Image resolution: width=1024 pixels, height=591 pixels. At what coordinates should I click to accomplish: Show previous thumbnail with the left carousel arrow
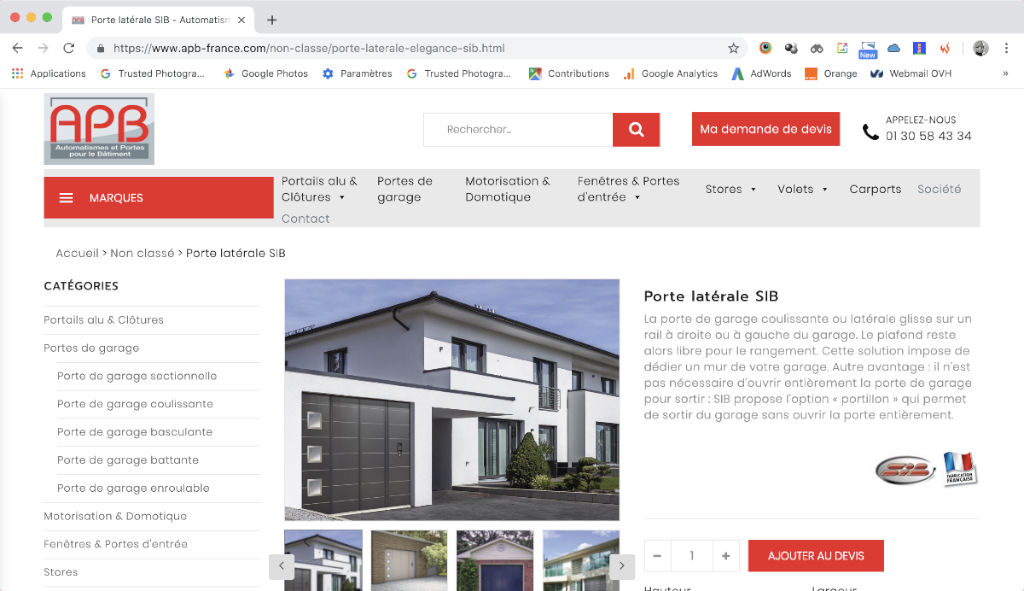(281, 566)
